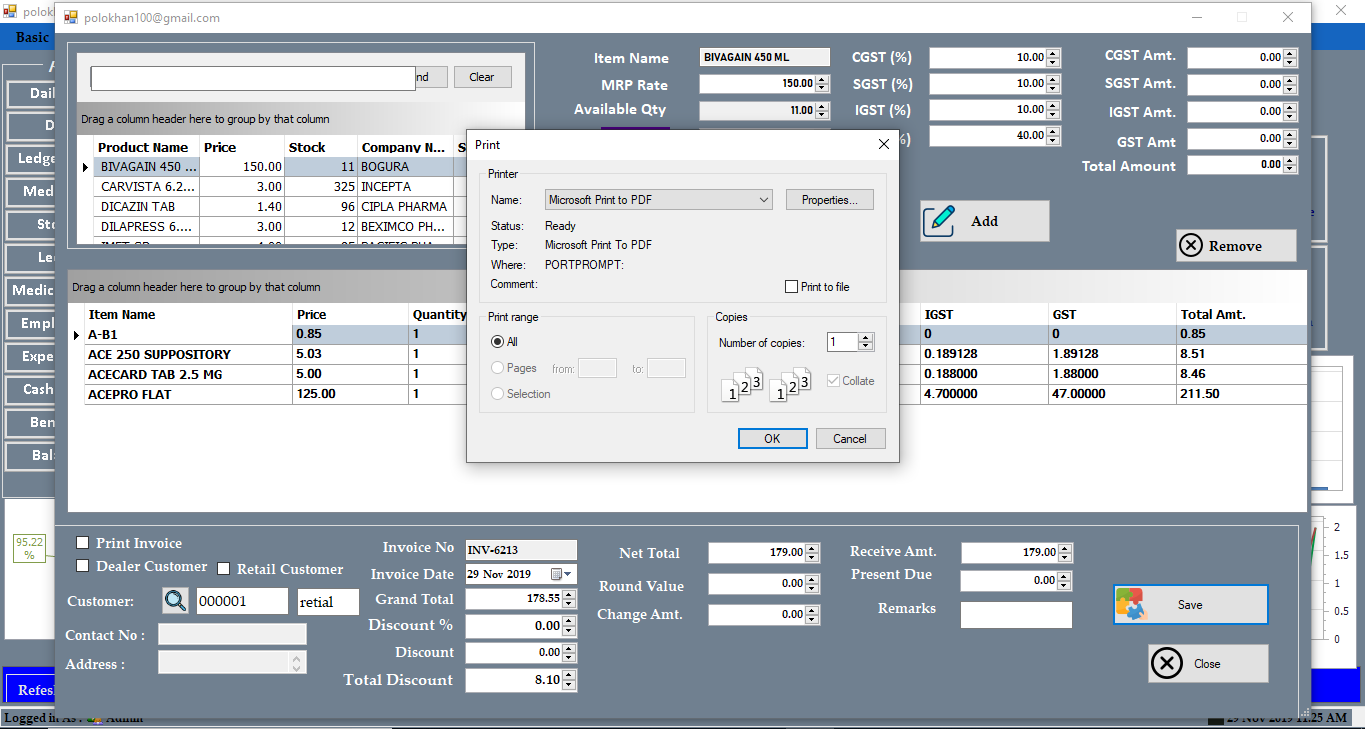Click the IGST column header in the grid

pyautogui.click(x=985, y=314)
